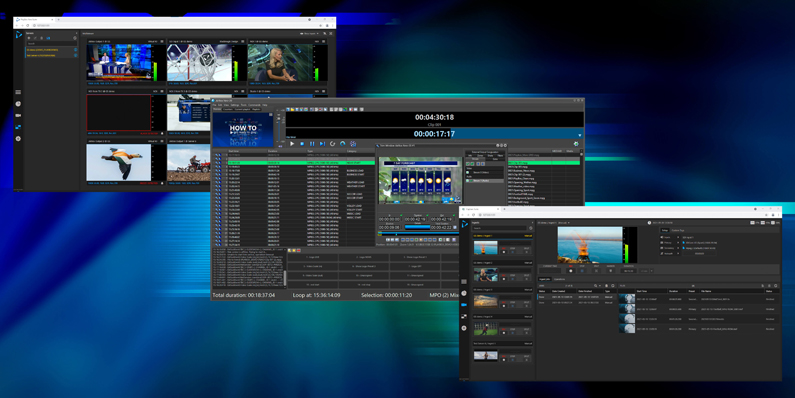
Task: Open the clock icon in Multiviewer sidebar
Action: [x=18, y=104]
